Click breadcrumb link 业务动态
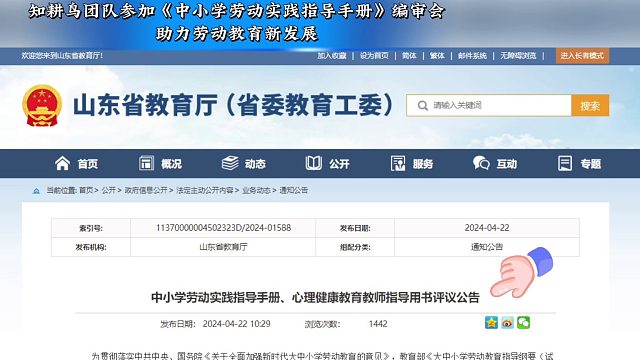The height and width of the screenshot is (360, 640). coord(256,191)
